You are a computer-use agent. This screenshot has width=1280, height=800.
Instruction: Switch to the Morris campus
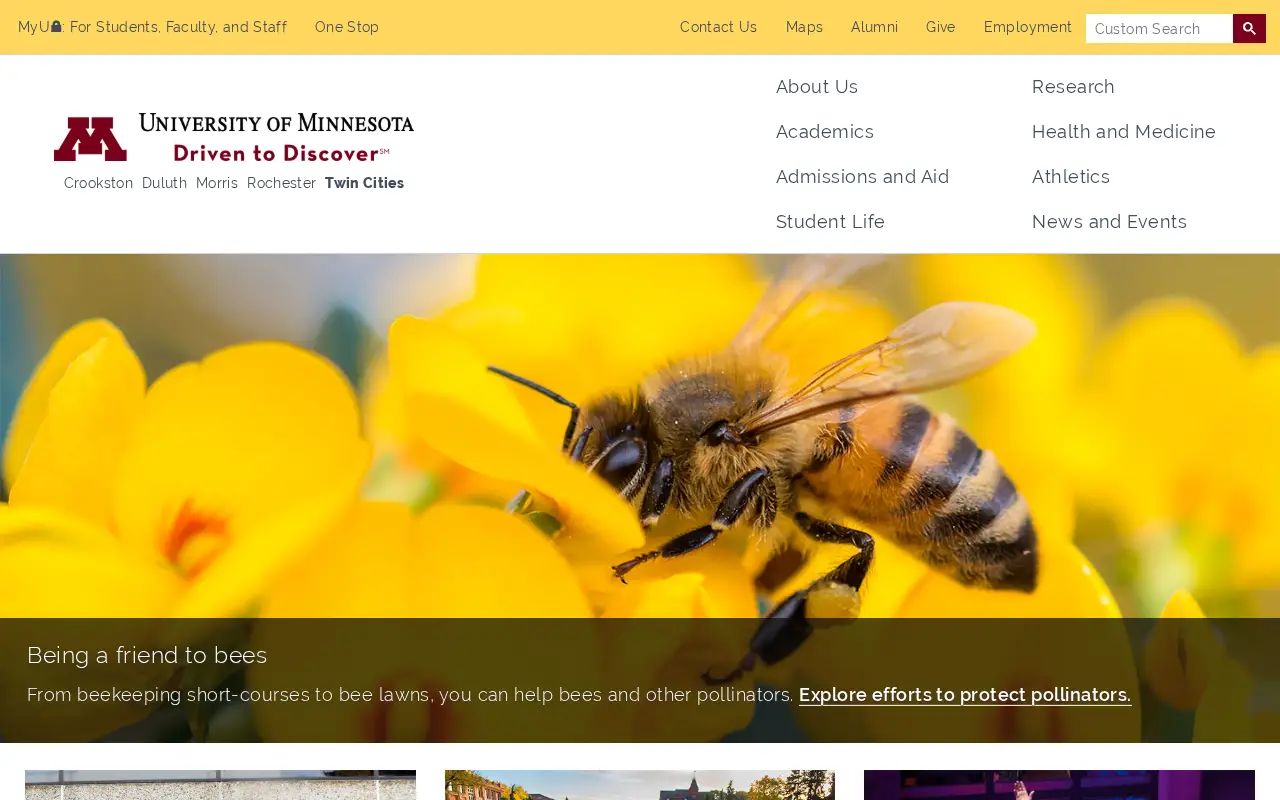217,183
